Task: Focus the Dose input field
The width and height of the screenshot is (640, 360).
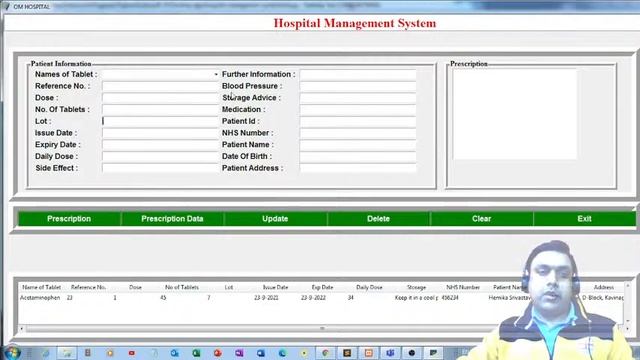Action: pos(160,98)
